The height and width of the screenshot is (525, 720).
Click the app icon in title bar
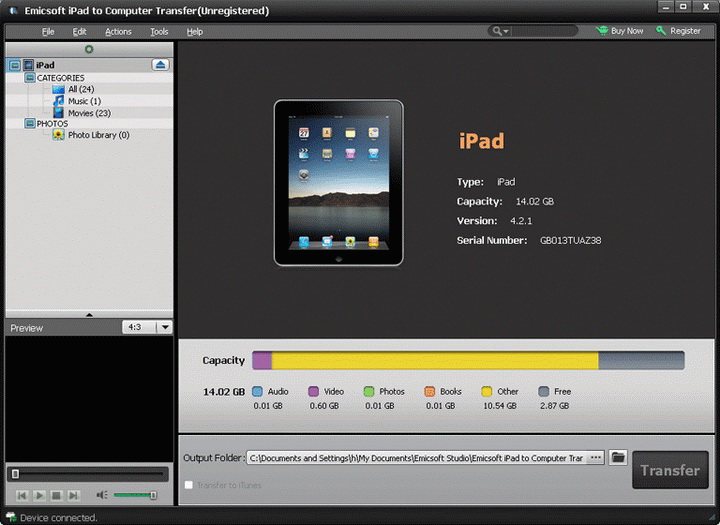coord(13,10)
